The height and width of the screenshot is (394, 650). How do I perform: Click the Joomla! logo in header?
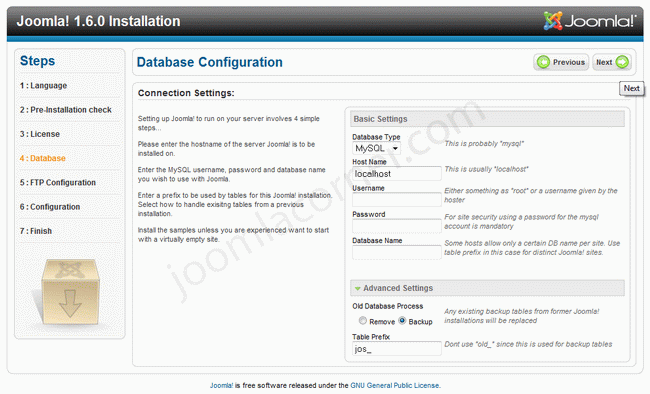tap(589, 21)
